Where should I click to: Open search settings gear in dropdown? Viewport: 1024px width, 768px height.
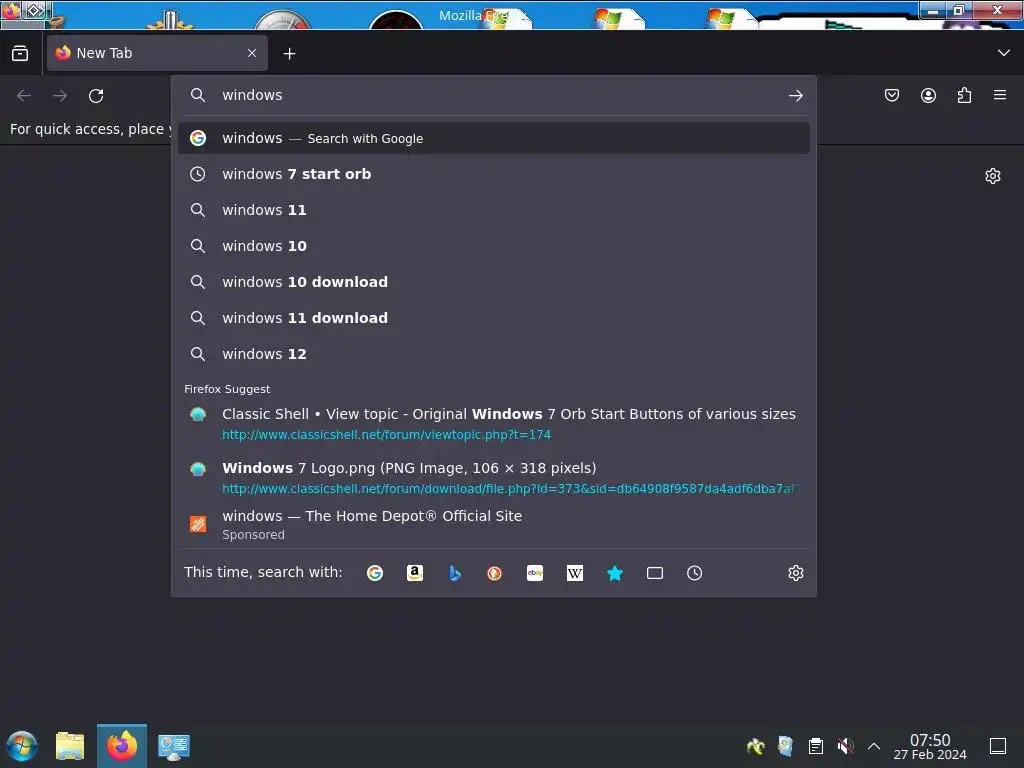click(795, 573)
